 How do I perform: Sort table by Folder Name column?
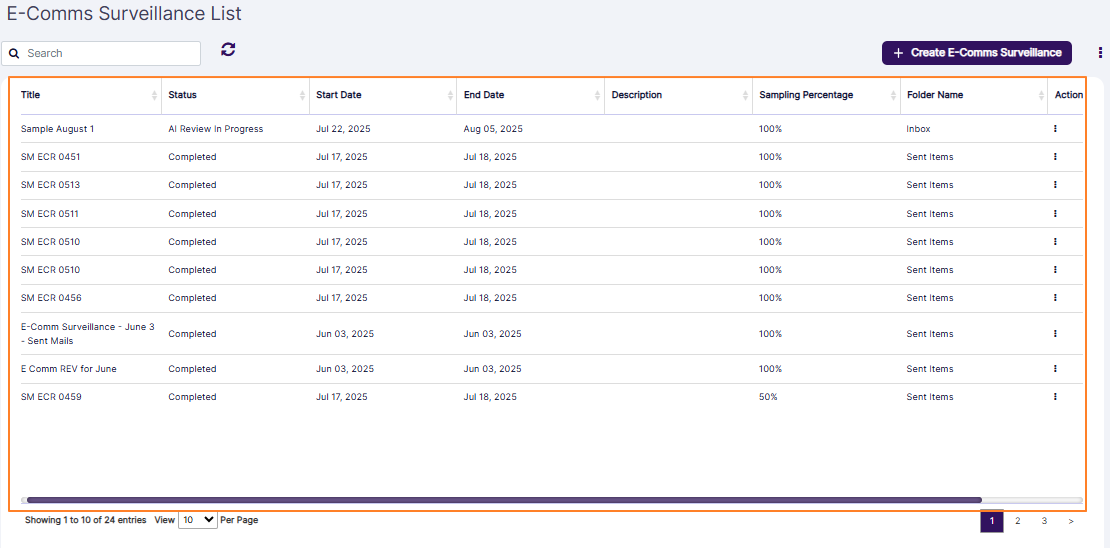[1042, 96]
